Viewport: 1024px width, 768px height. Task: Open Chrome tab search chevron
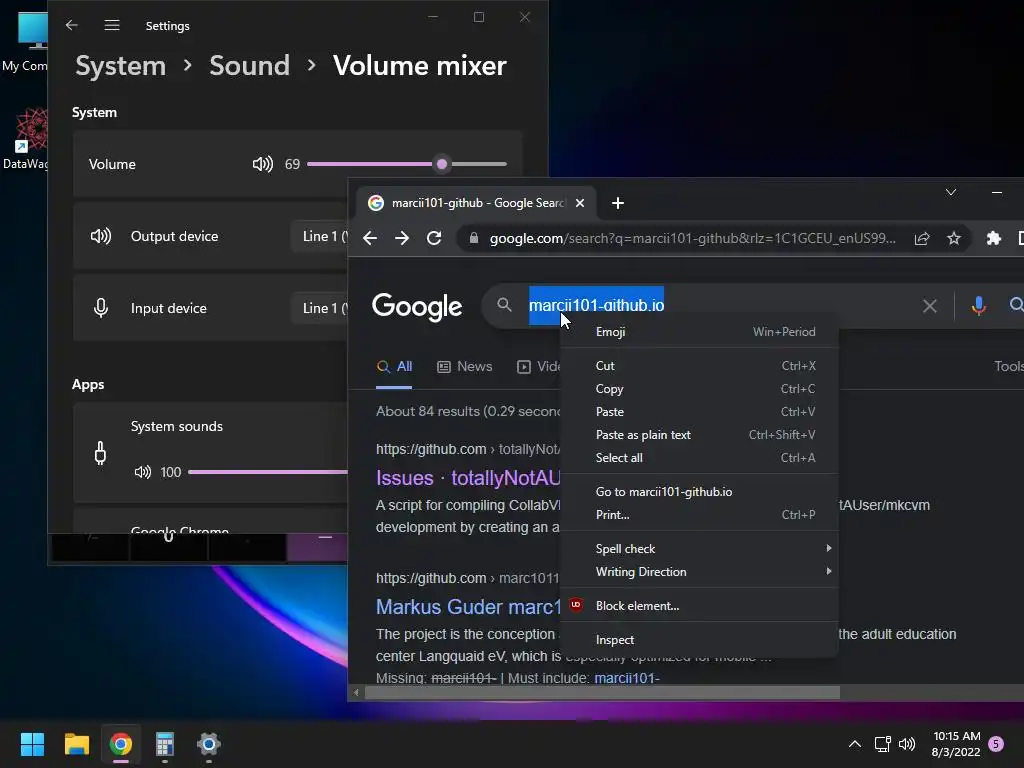click(x=951, y=192)
